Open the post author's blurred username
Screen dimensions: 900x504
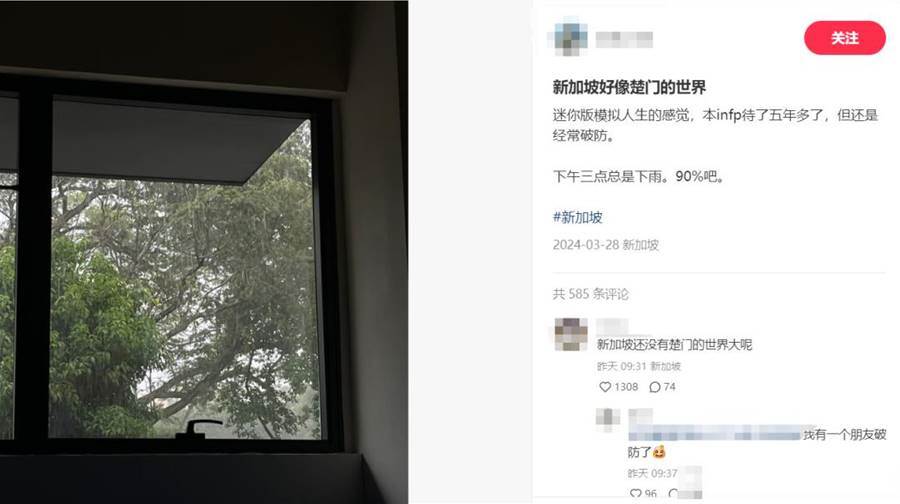click(624, 40)
